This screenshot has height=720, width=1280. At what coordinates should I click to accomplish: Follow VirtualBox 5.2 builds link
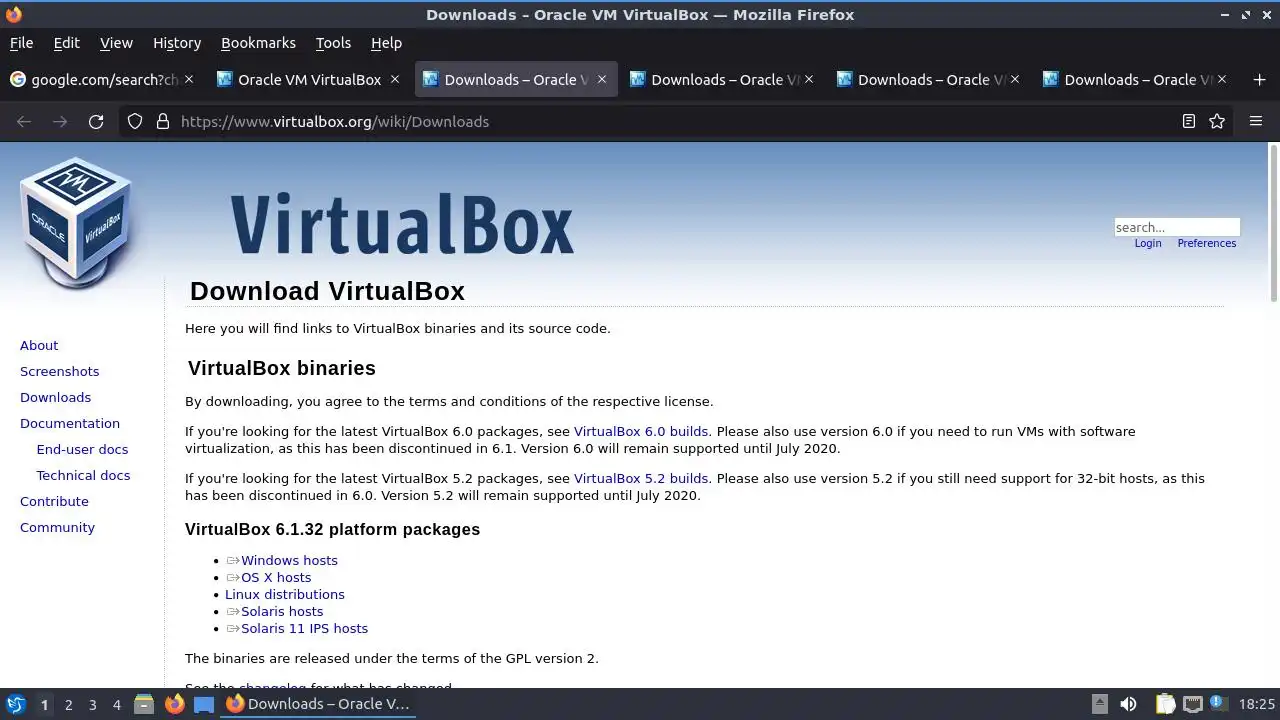click(x=641, y=478)
